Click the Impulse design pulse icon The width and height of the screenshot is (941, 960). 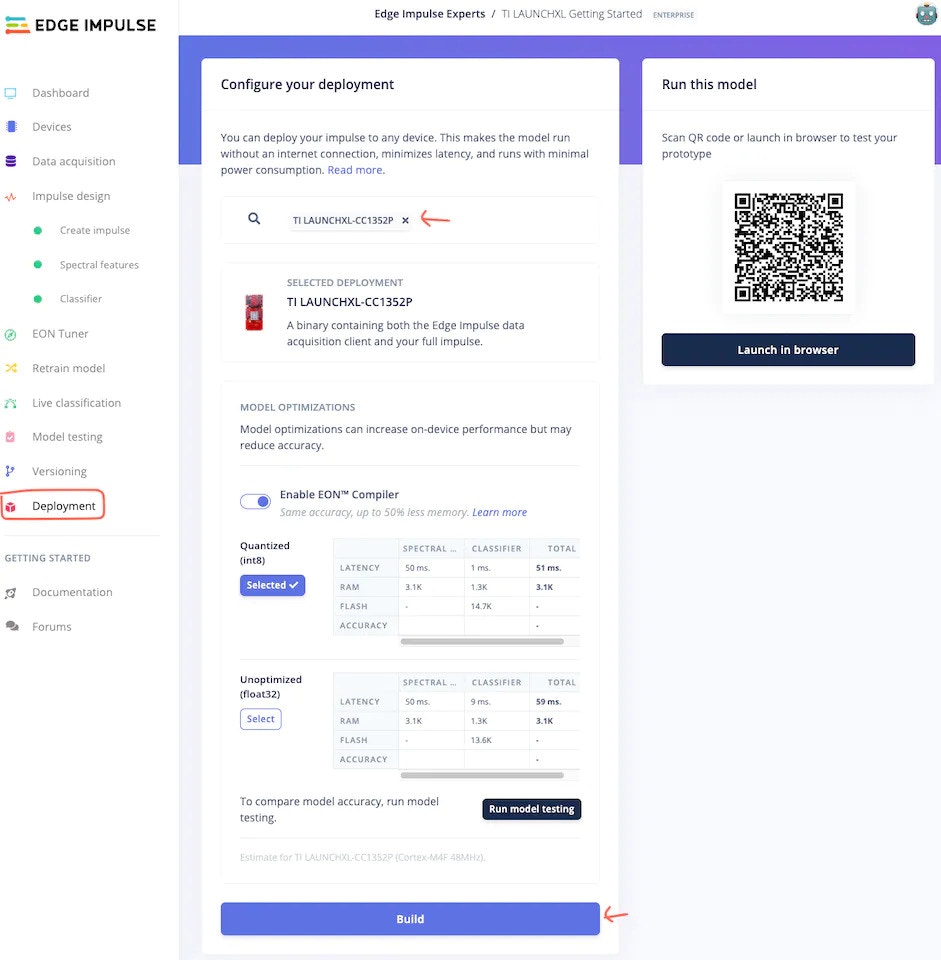[x=10, y=197]
